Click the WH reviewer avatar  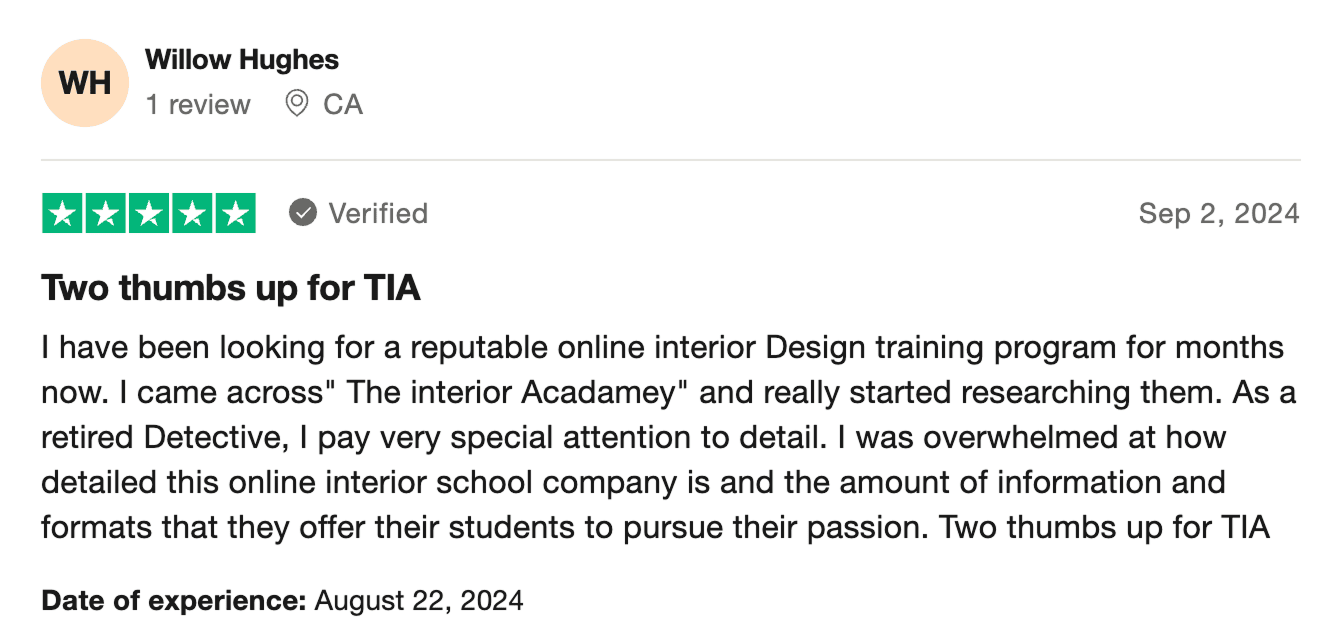point(85,83)
